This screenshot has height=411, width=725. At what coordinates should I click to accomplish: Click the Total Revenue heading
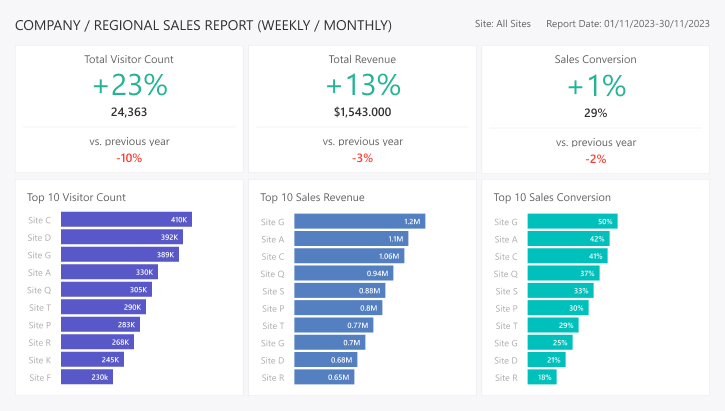362,59
